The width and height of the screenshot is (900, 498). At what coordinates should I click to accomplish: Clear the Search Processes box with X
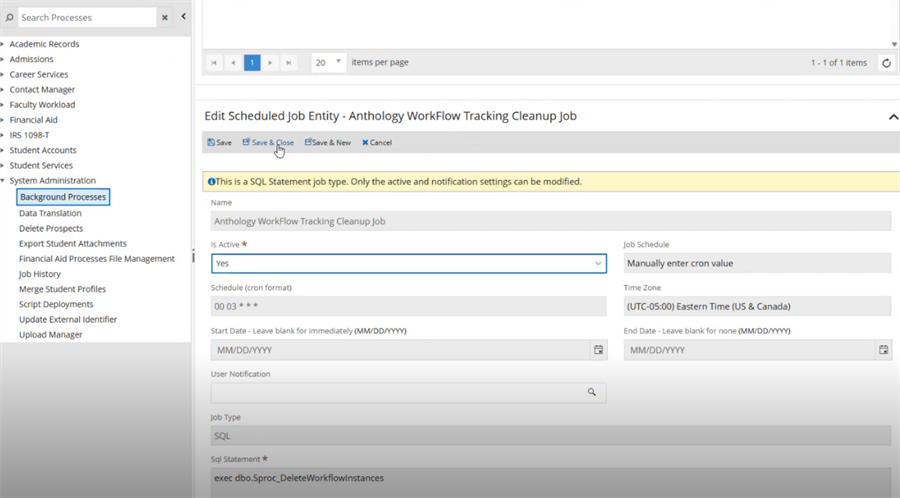tap(165, 17)
